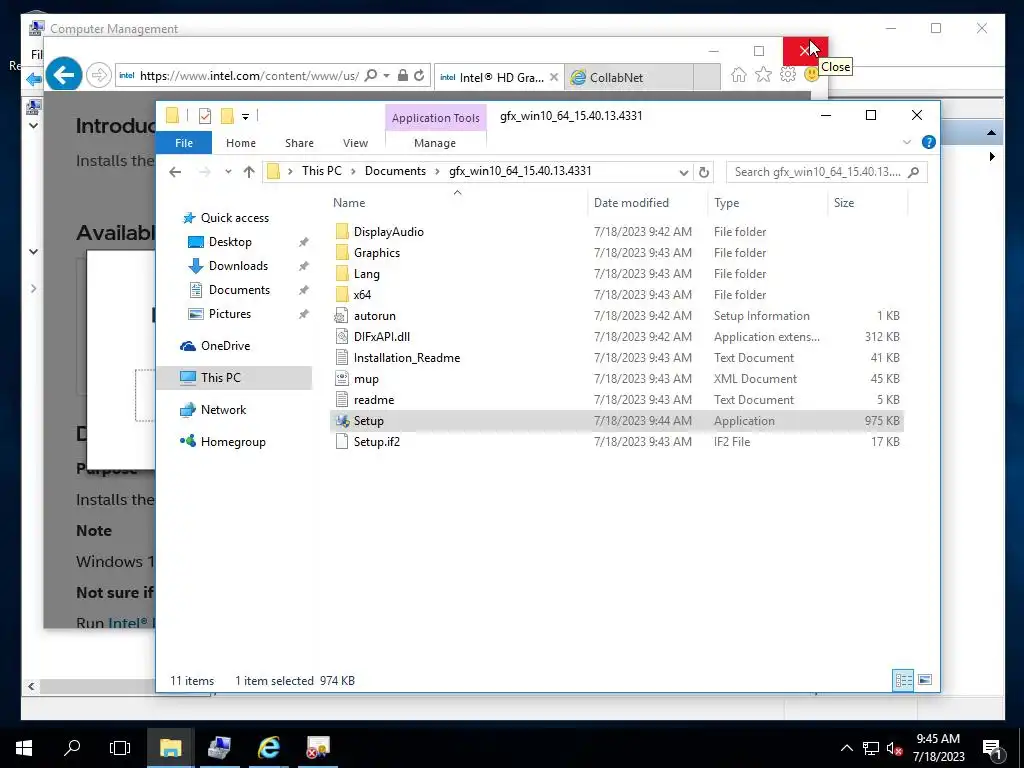Image resolution: width=1024 pixels, height=768 pixels.
Task: Click the Properties icon in quick access toolbar
Action: point(204,116)
